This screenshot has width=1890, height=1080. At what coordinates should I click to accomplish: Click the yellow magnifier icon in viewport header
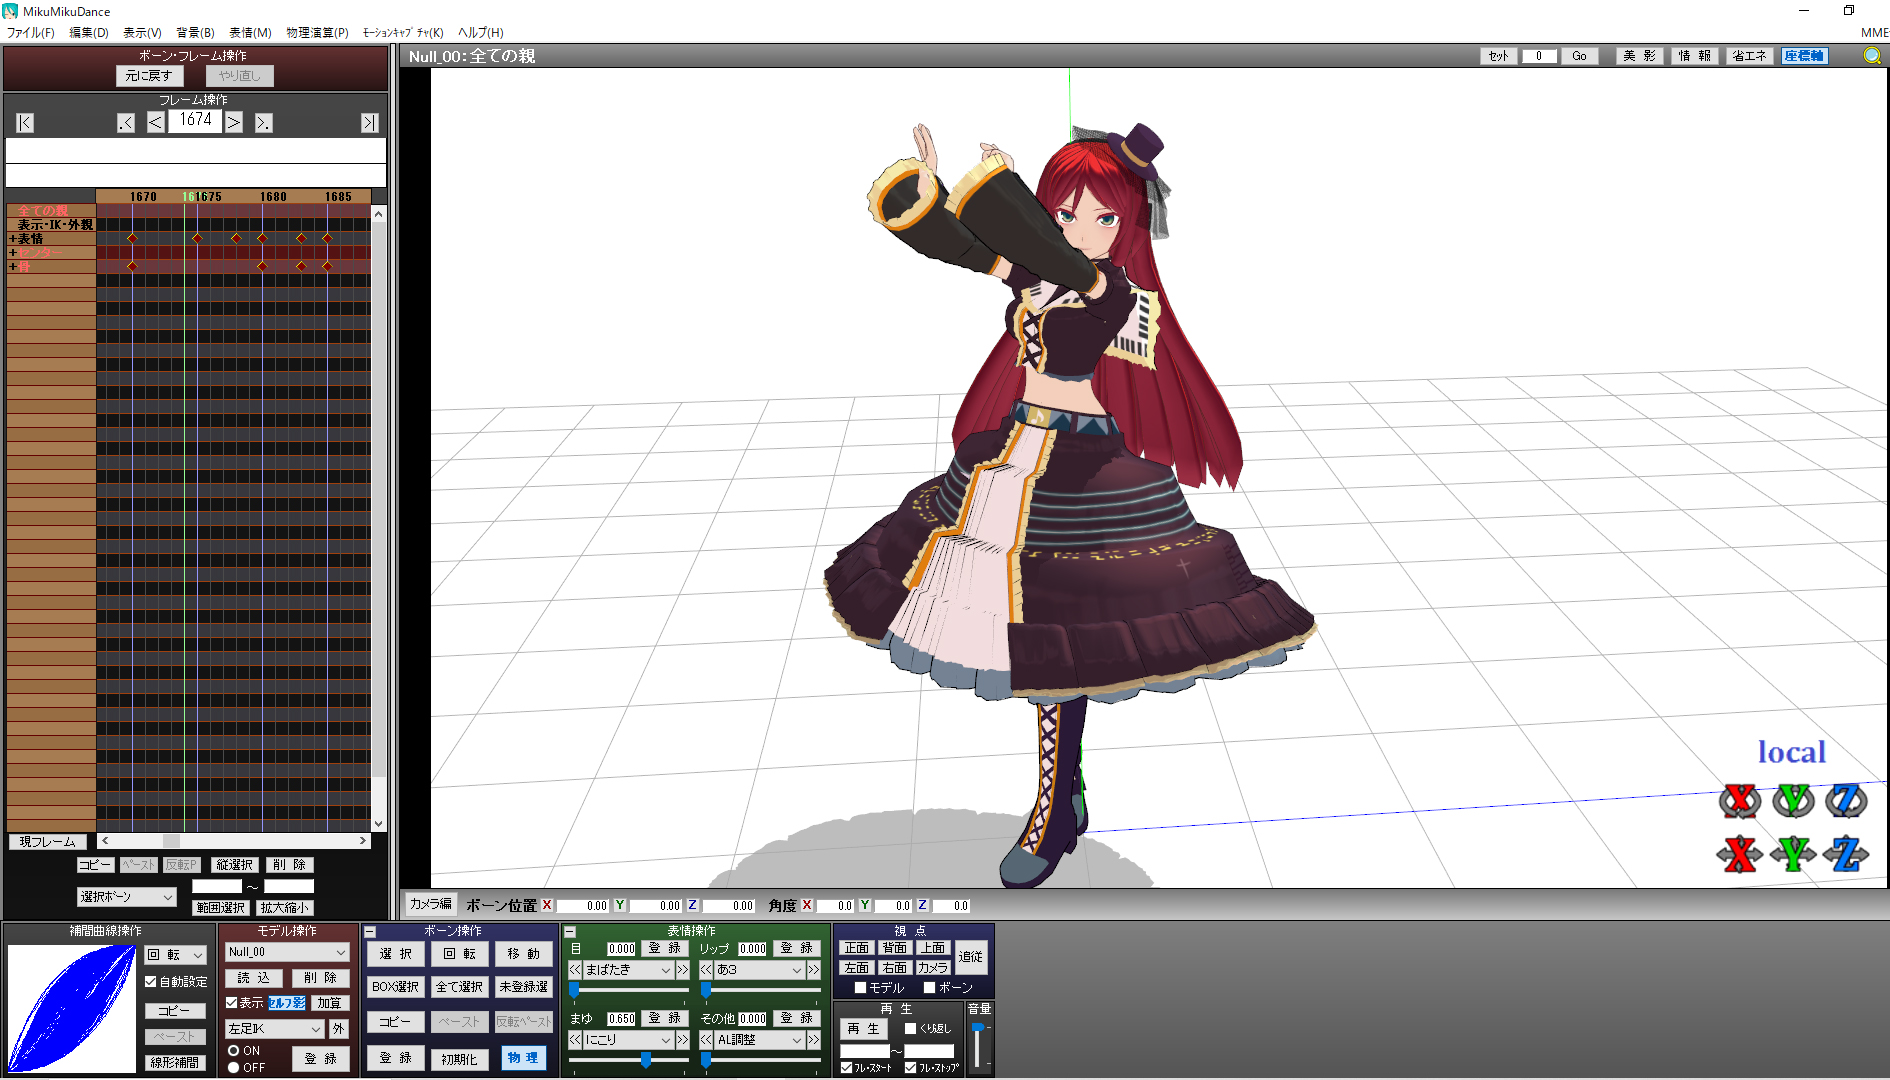(x=1872, y=56)
